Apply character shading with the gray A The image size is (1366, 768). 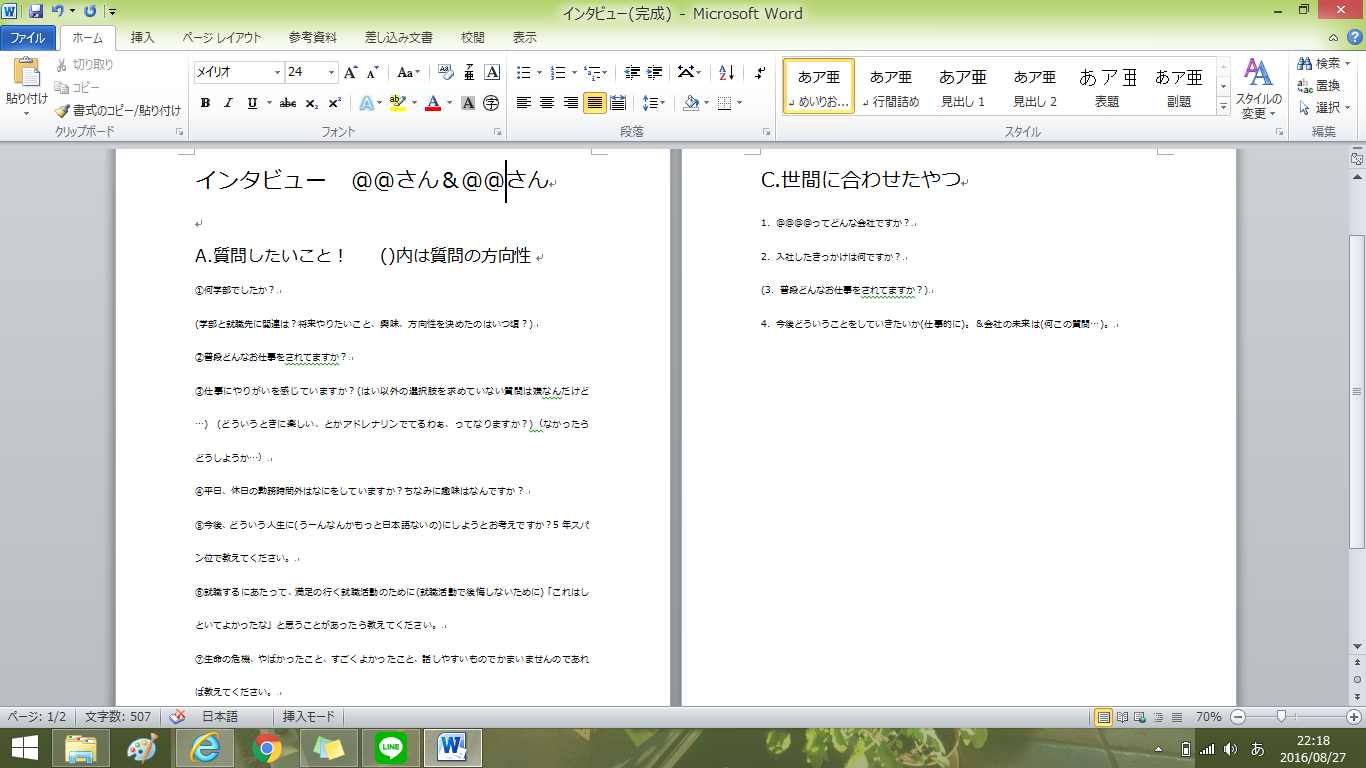pyautogui.click(x=468, y=103)
